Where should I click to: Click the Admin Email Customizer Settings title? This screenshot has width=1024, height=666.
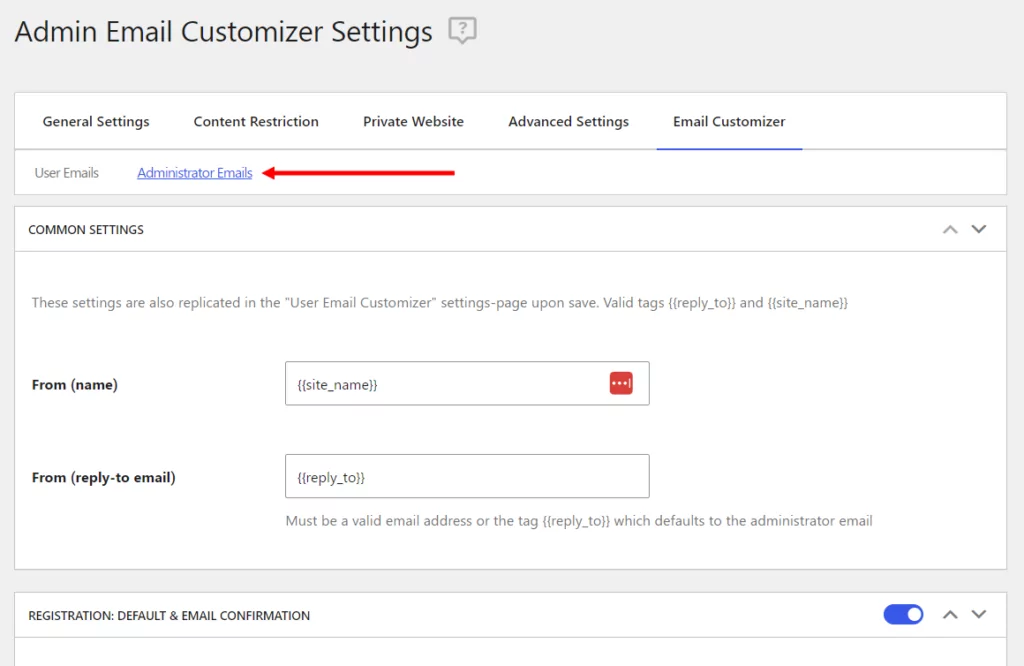click(x=223, y=31)
